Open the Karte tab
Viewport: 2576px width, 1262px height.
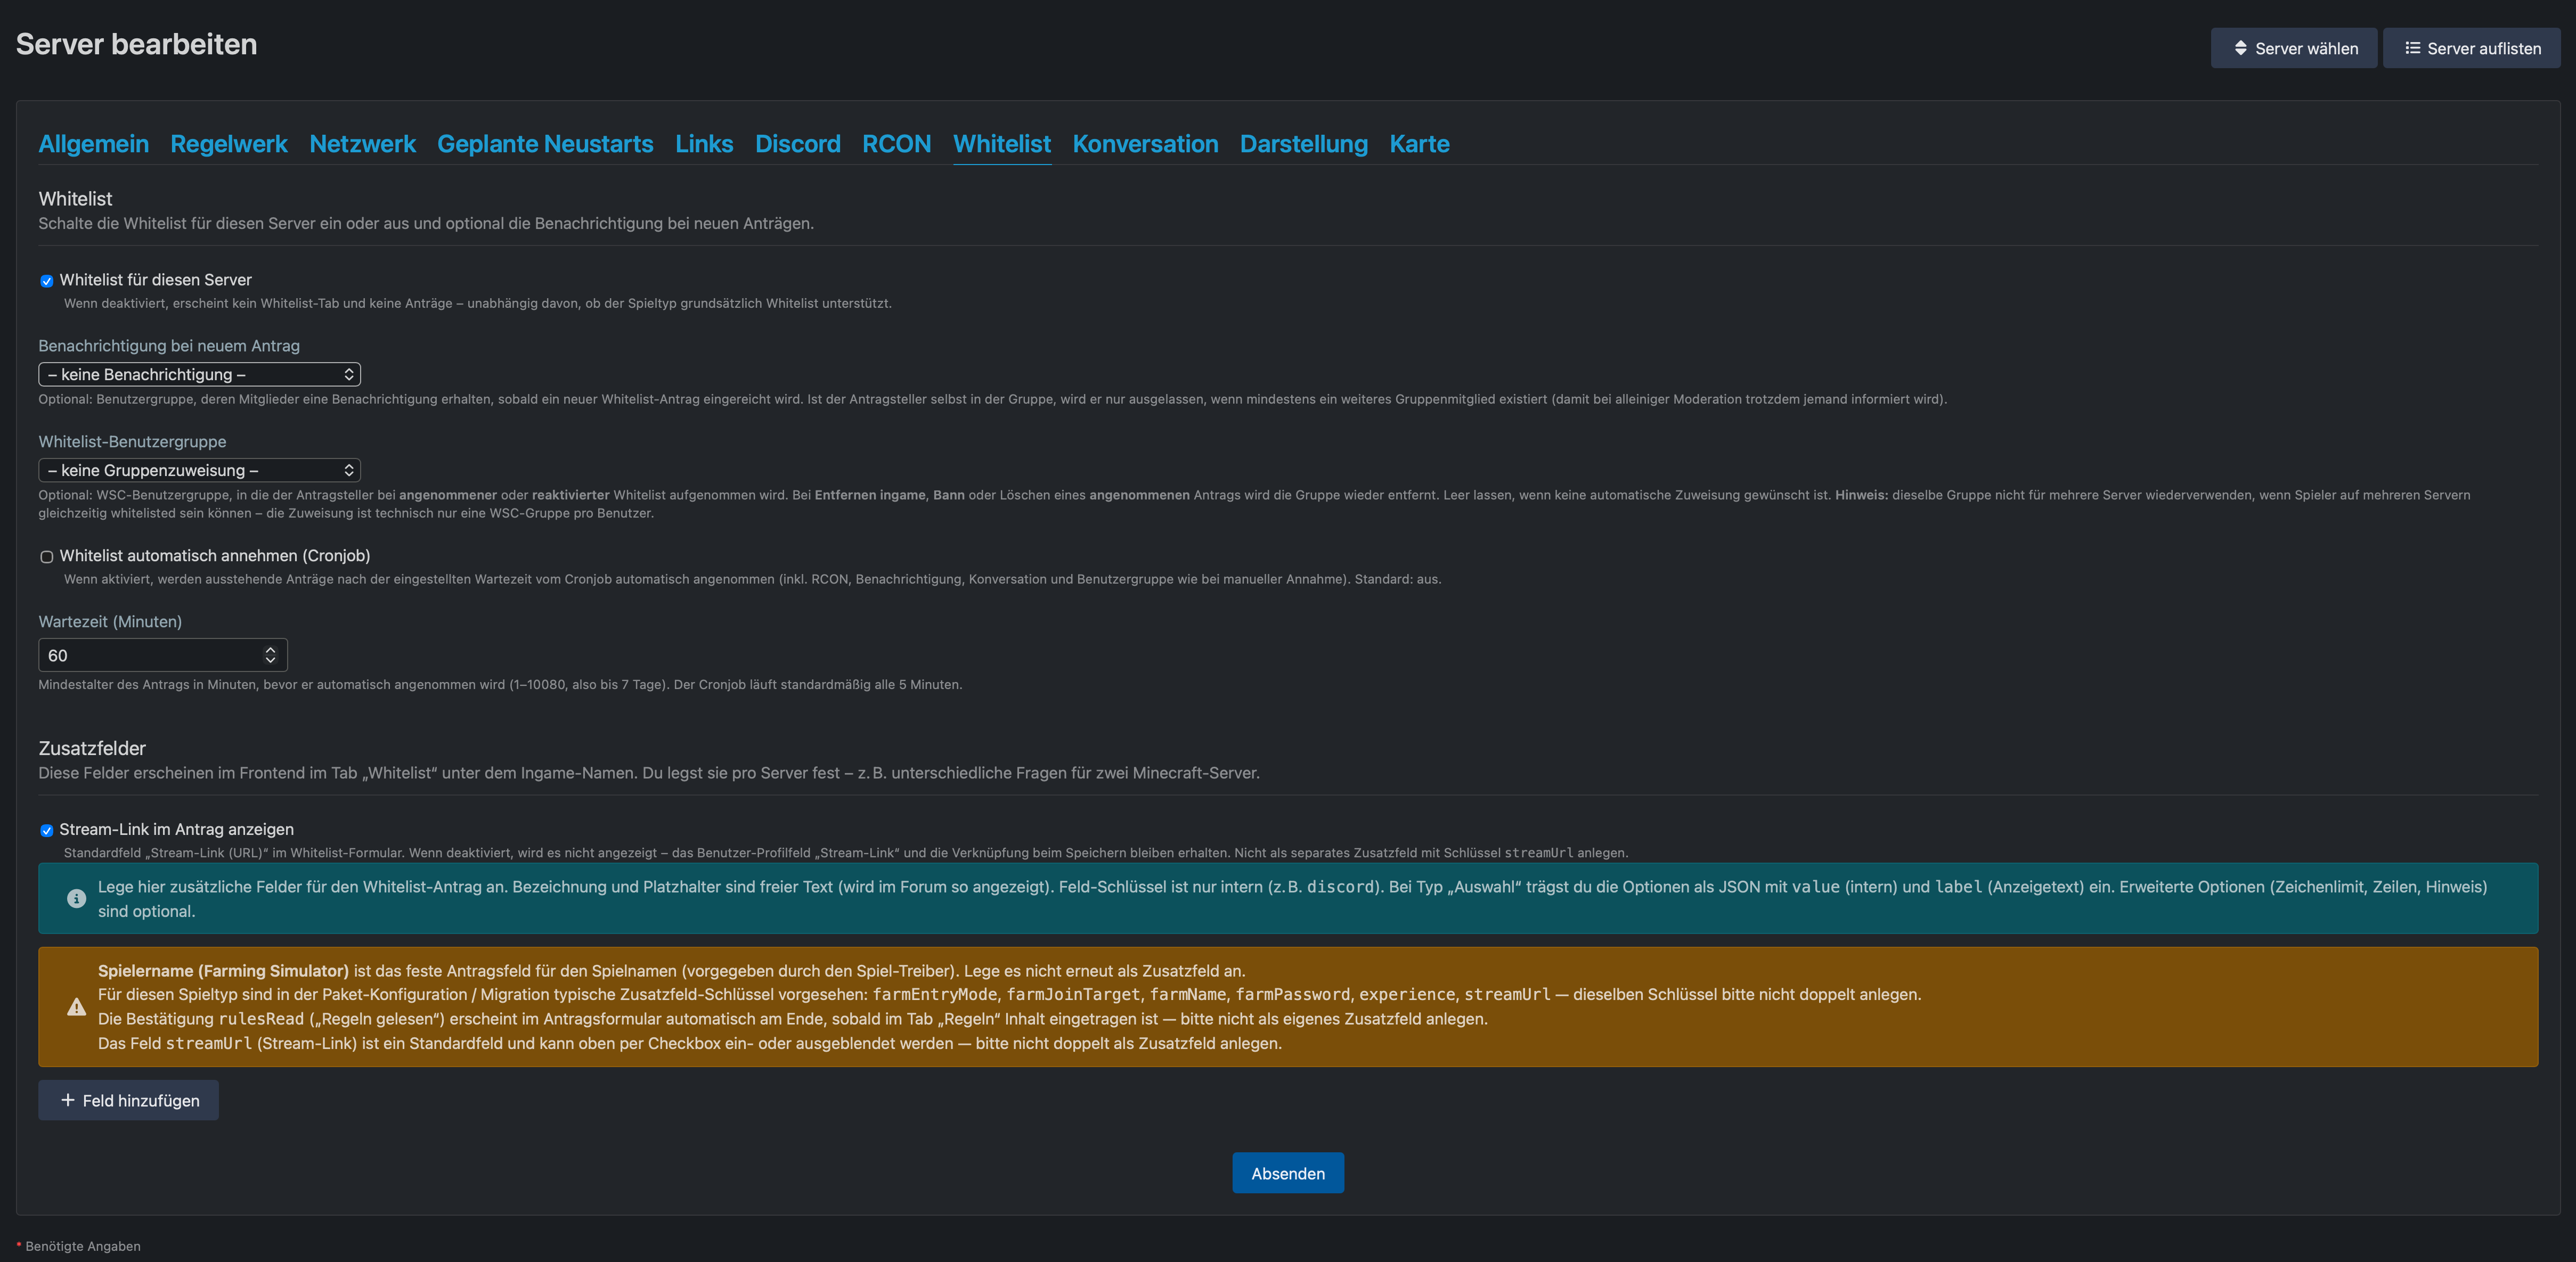[x=1419, y=144]
